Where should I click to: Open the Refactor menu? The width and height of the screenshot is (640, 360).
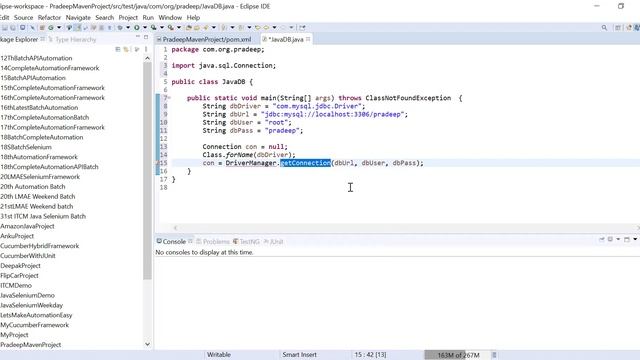[49, 18]
